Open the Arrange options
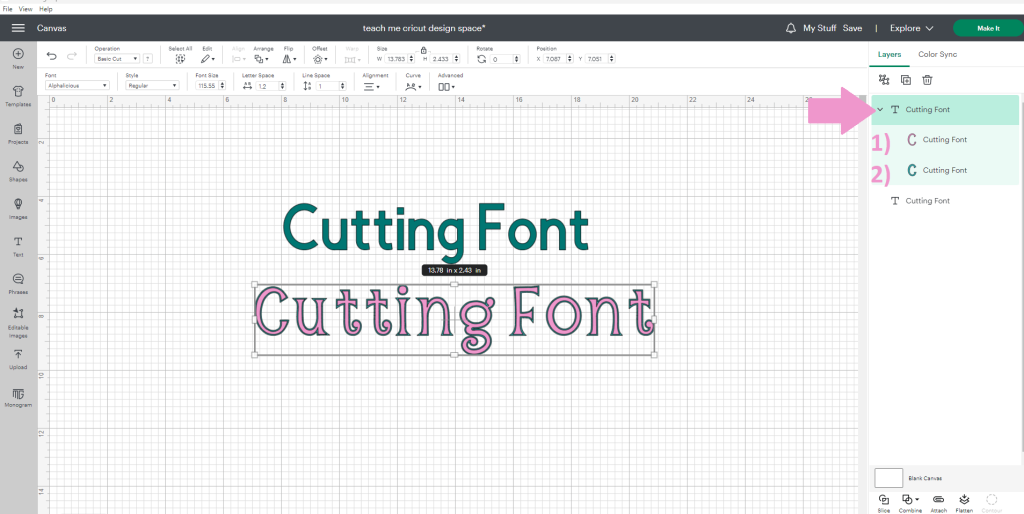Viewport: 1024px width, 514px height. 261,59
